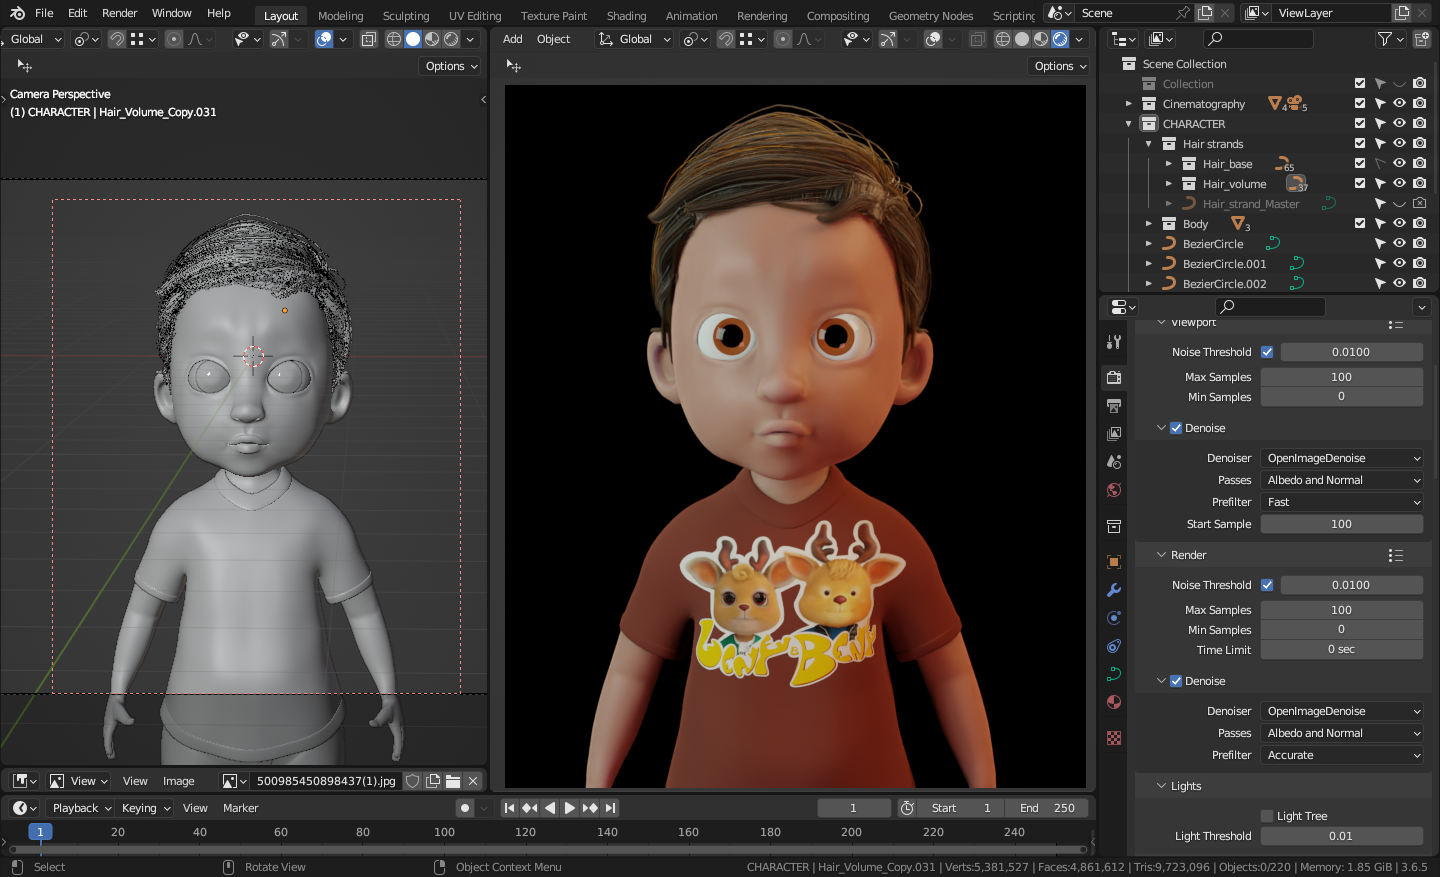Image resolution: width=1440 pixels, height=877 pixels.
Task: Open the Modifiers wrench tab icon
Action: (x=1114, y=590)
